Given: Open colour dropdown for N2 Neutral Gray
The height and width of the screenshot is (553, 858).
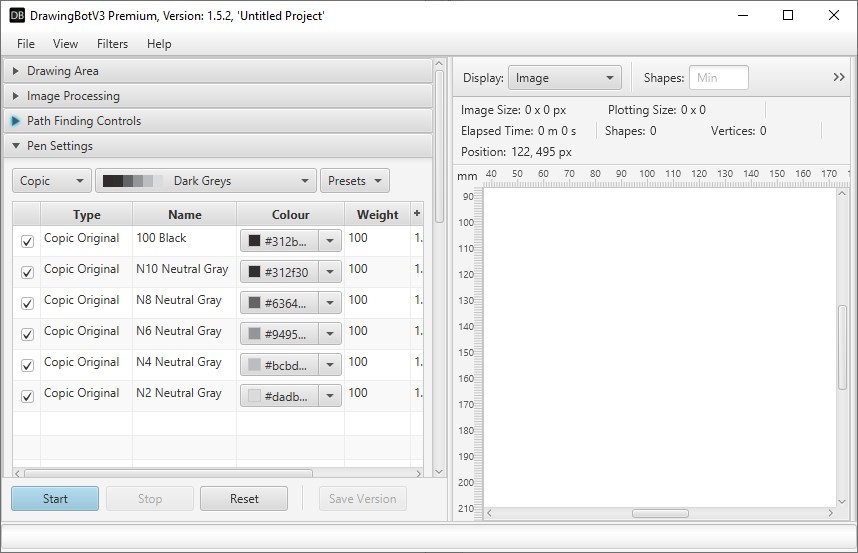Looking at the screenshot, I should pyautogui.click(x=330, y=396).
